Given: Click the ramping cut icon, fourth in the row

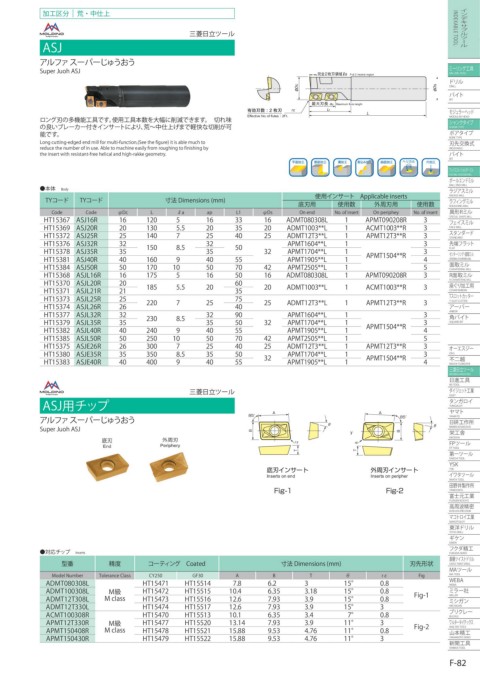Looking at the screenshot, I should [364, 167].
